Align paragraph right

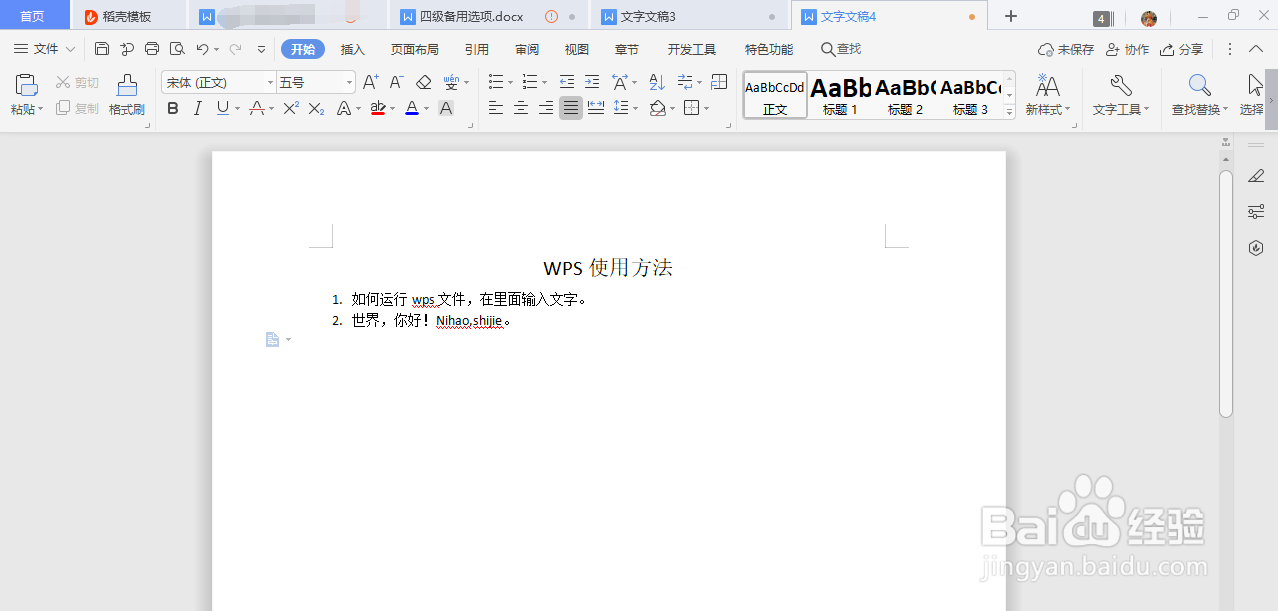click(546, 108)
